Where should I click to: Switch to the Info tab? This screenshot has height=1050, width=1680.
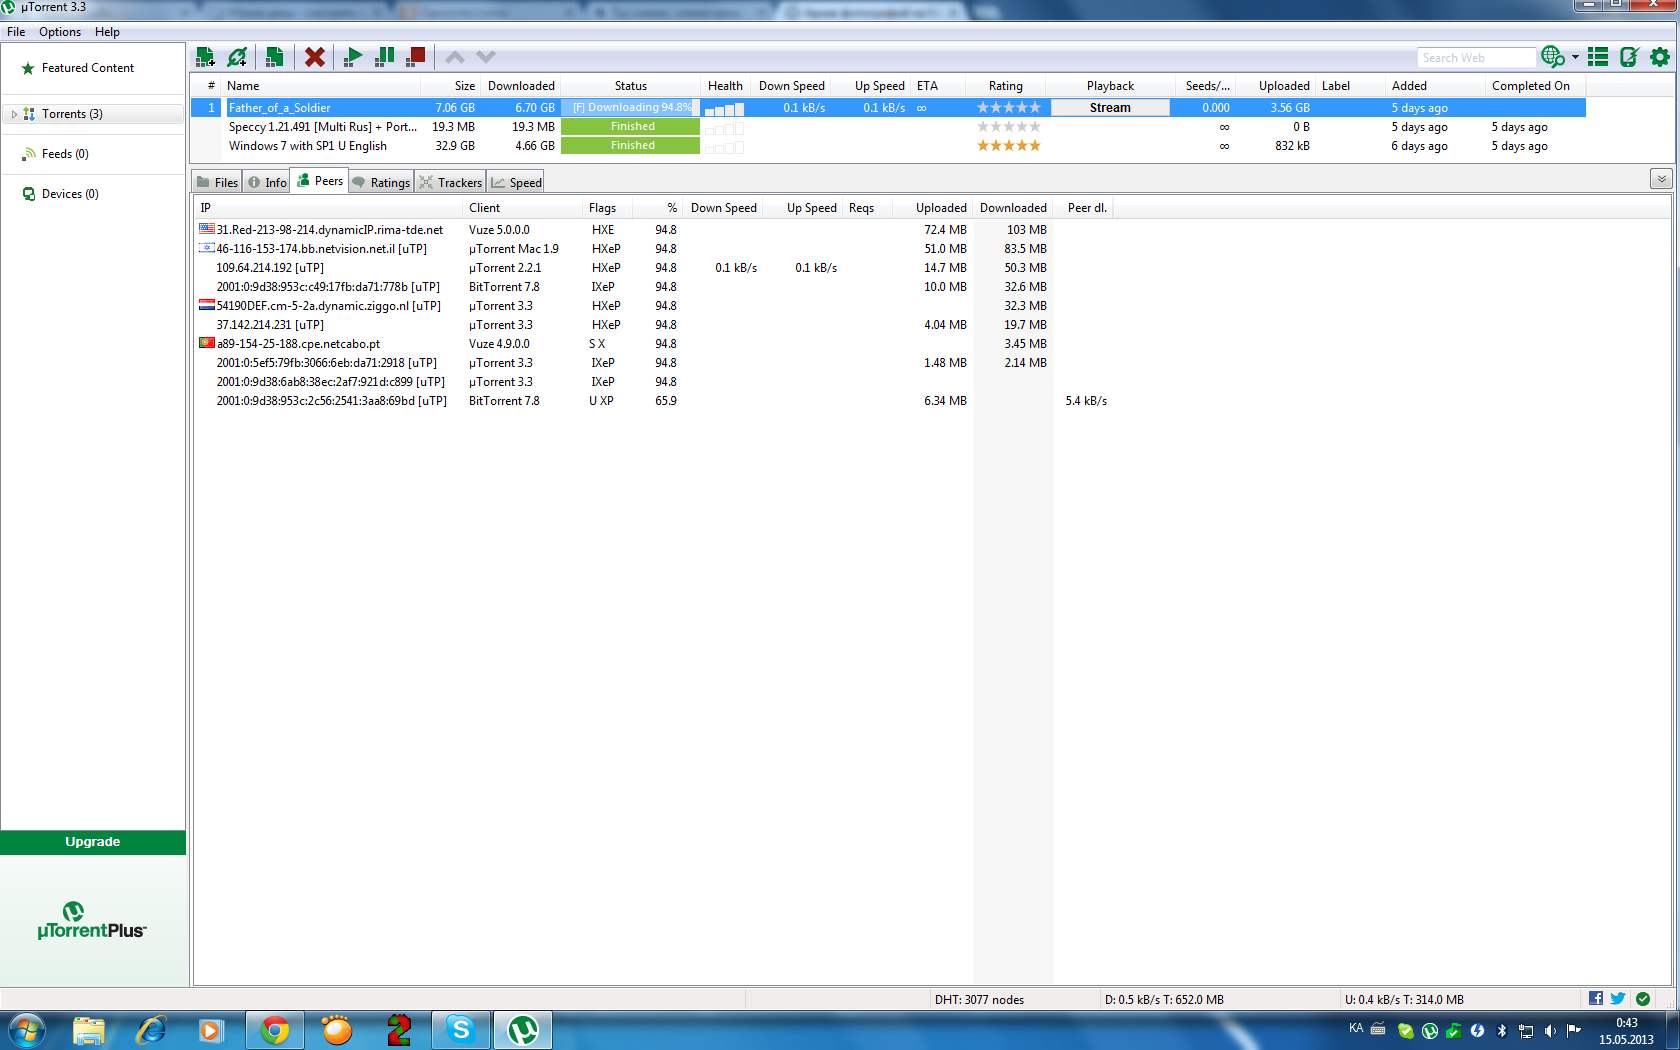(x=267, y=182)
